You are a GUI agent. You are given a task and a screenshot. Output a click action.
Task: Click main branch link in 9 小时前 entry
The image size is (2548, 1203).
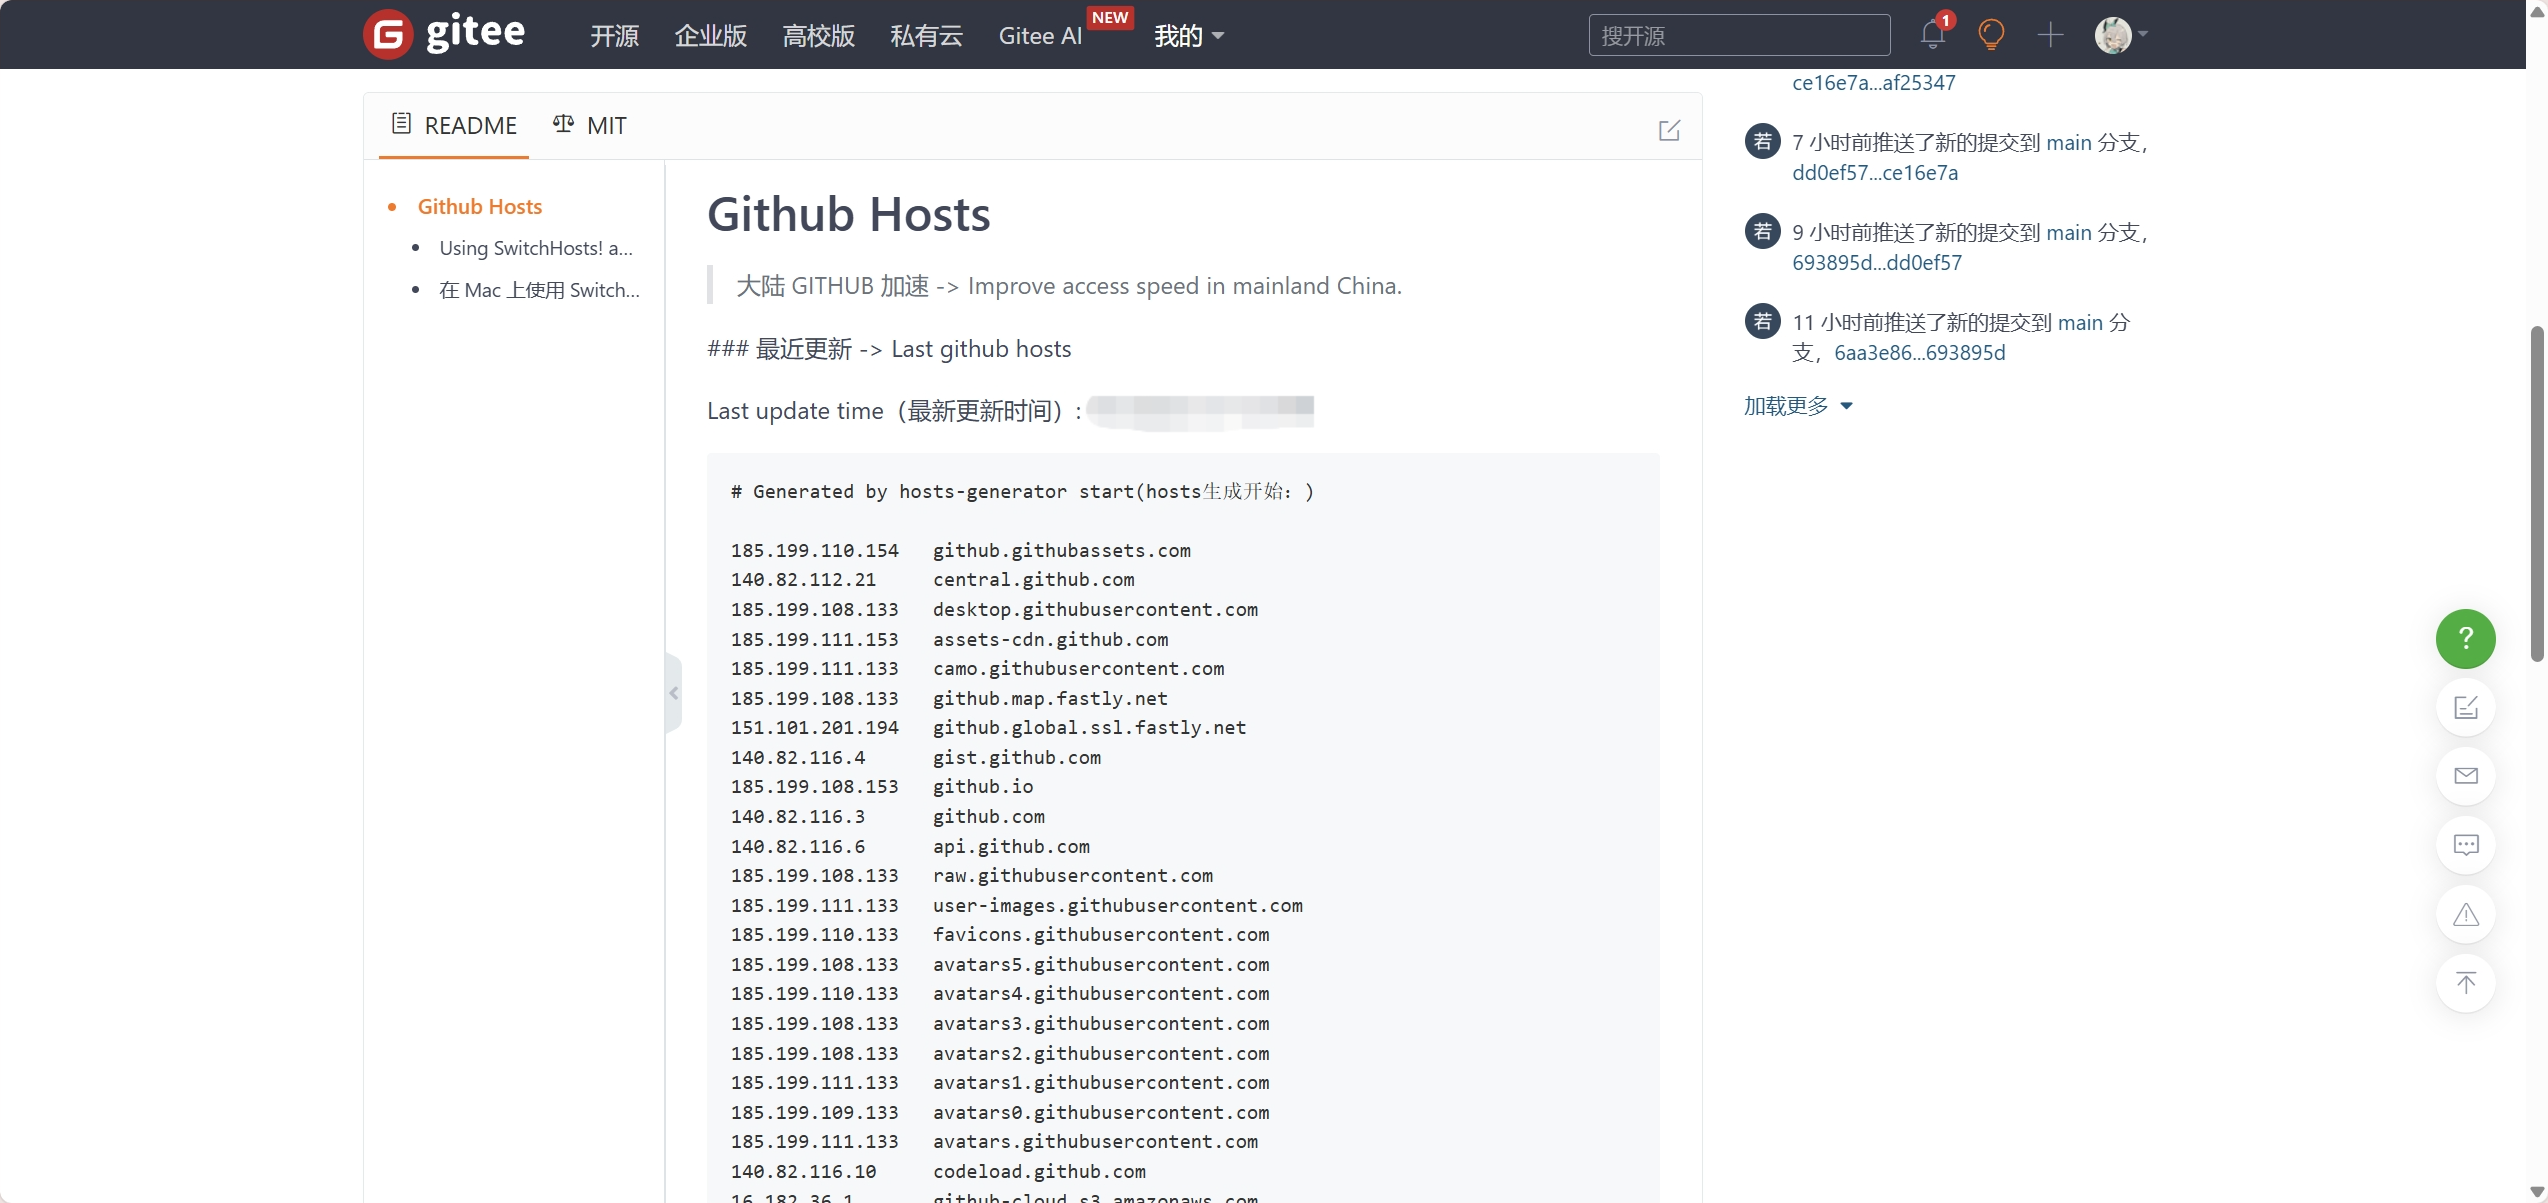[x=2069, y=233]
